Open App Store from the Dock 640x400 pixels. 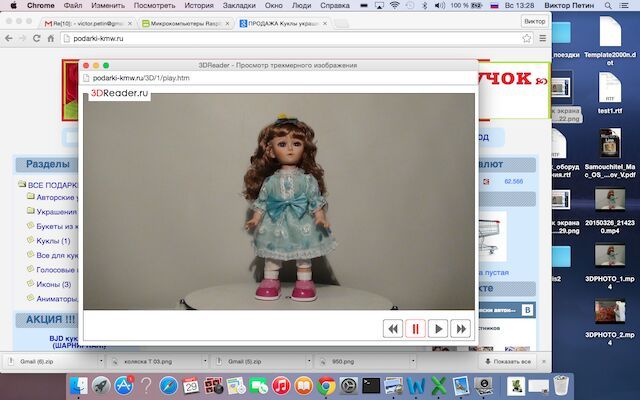[123, 386]
